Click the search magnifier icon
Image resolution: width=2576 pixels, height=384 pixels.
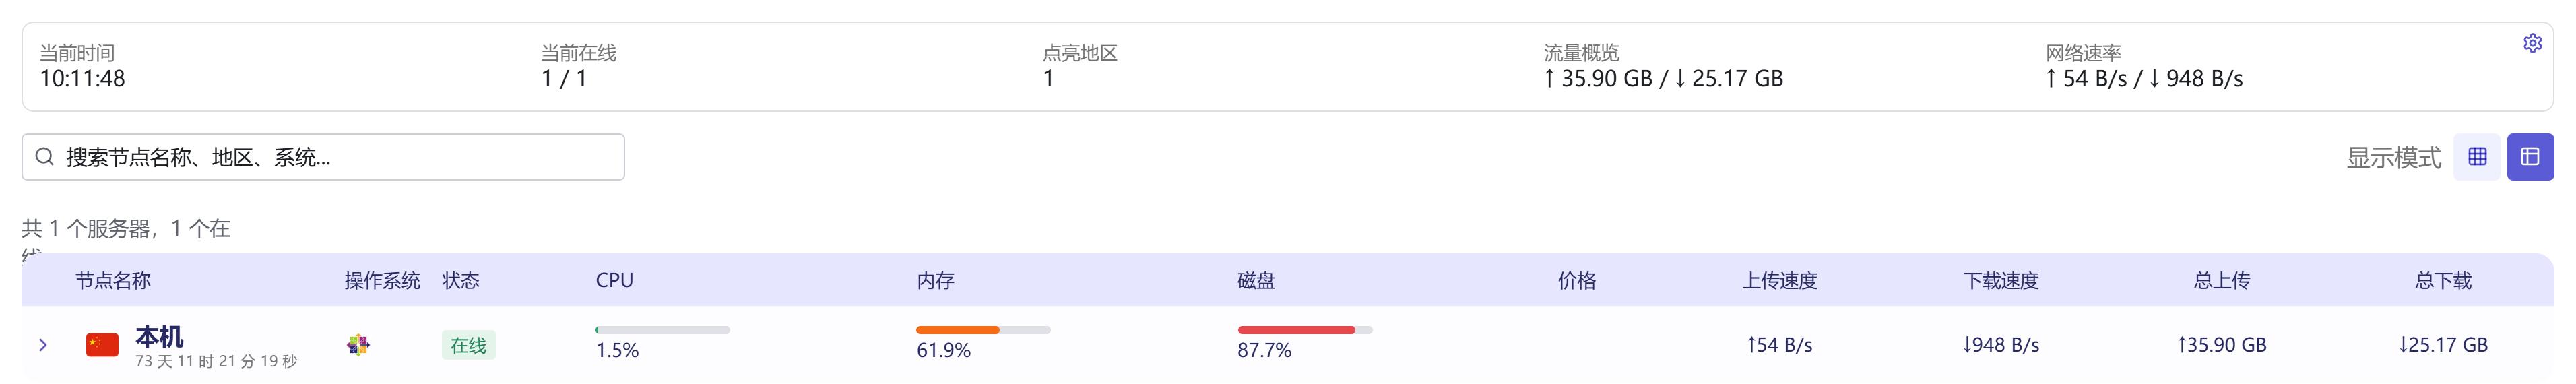pyautogui.click(x=44, y=157)
